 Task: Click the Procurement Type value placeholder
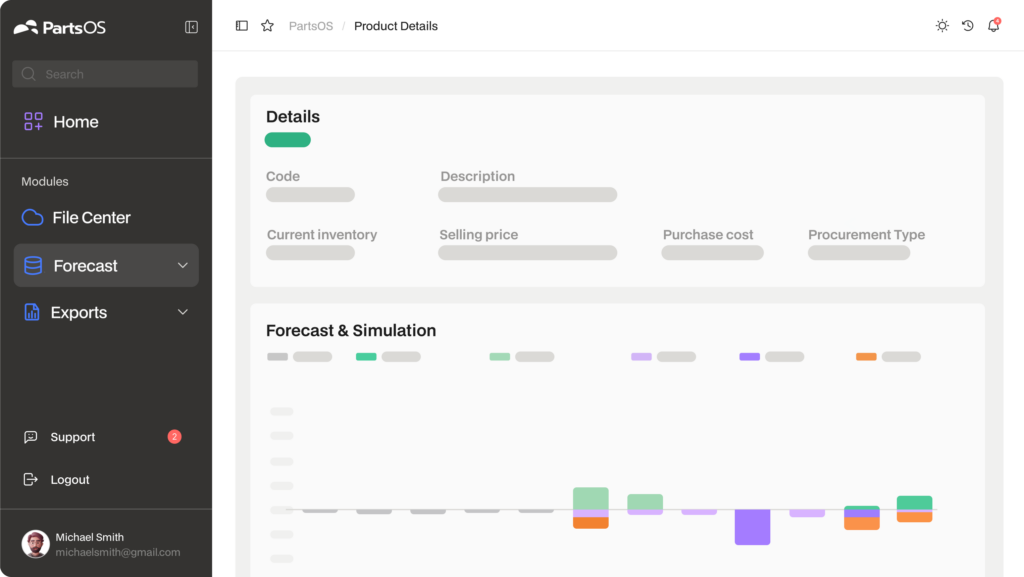pyautogui.click(x=859, y=253)
